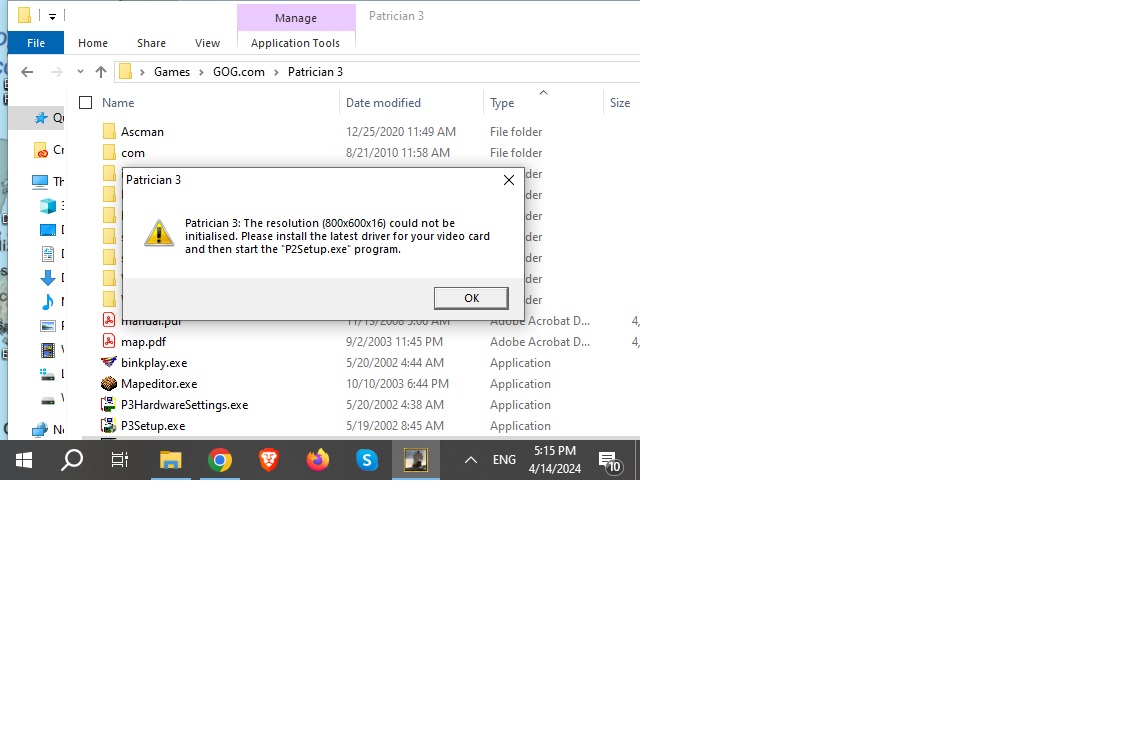The width and height of the screenshot is (1132, 753).
Task: Launch Google Chrome from taskbar
Action: [x=219, y=460]
